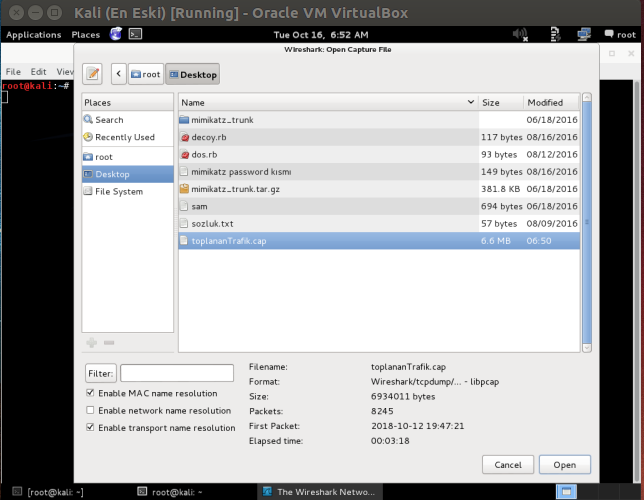Select the root path button
Screen dimensions: 644x500
(x=146, y=74)
